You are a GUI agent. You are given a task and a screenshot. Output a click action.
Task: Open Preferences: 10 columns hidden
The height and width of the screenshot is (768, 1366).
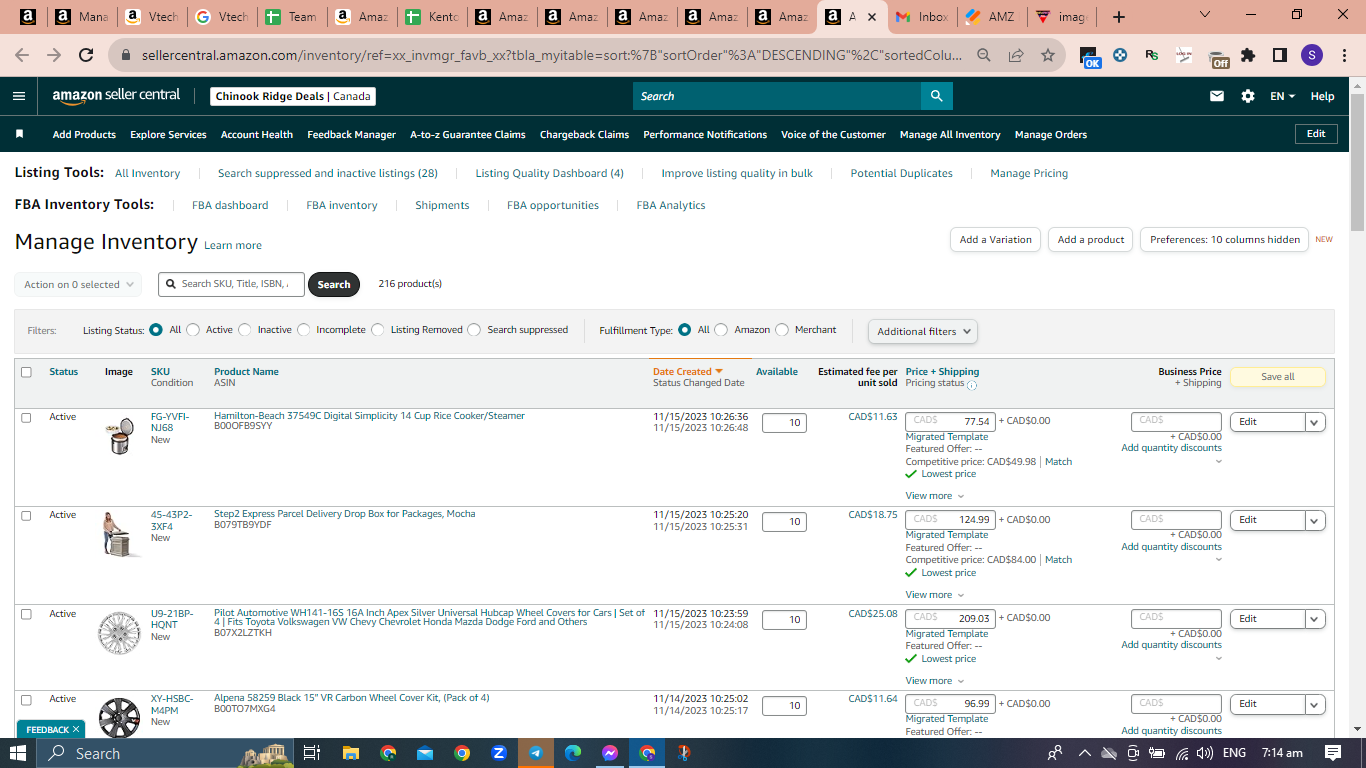[1225, 240]
